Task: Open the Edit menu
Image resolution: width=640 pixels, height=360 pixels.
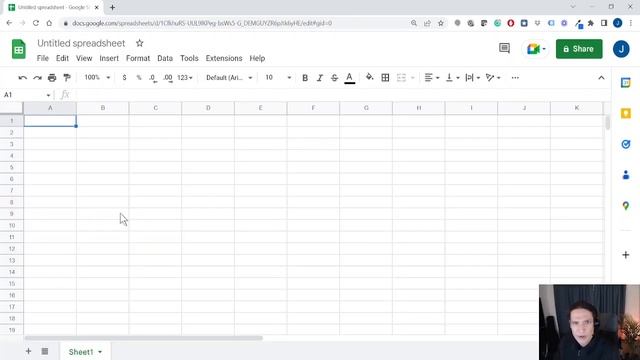Action: 62,58
